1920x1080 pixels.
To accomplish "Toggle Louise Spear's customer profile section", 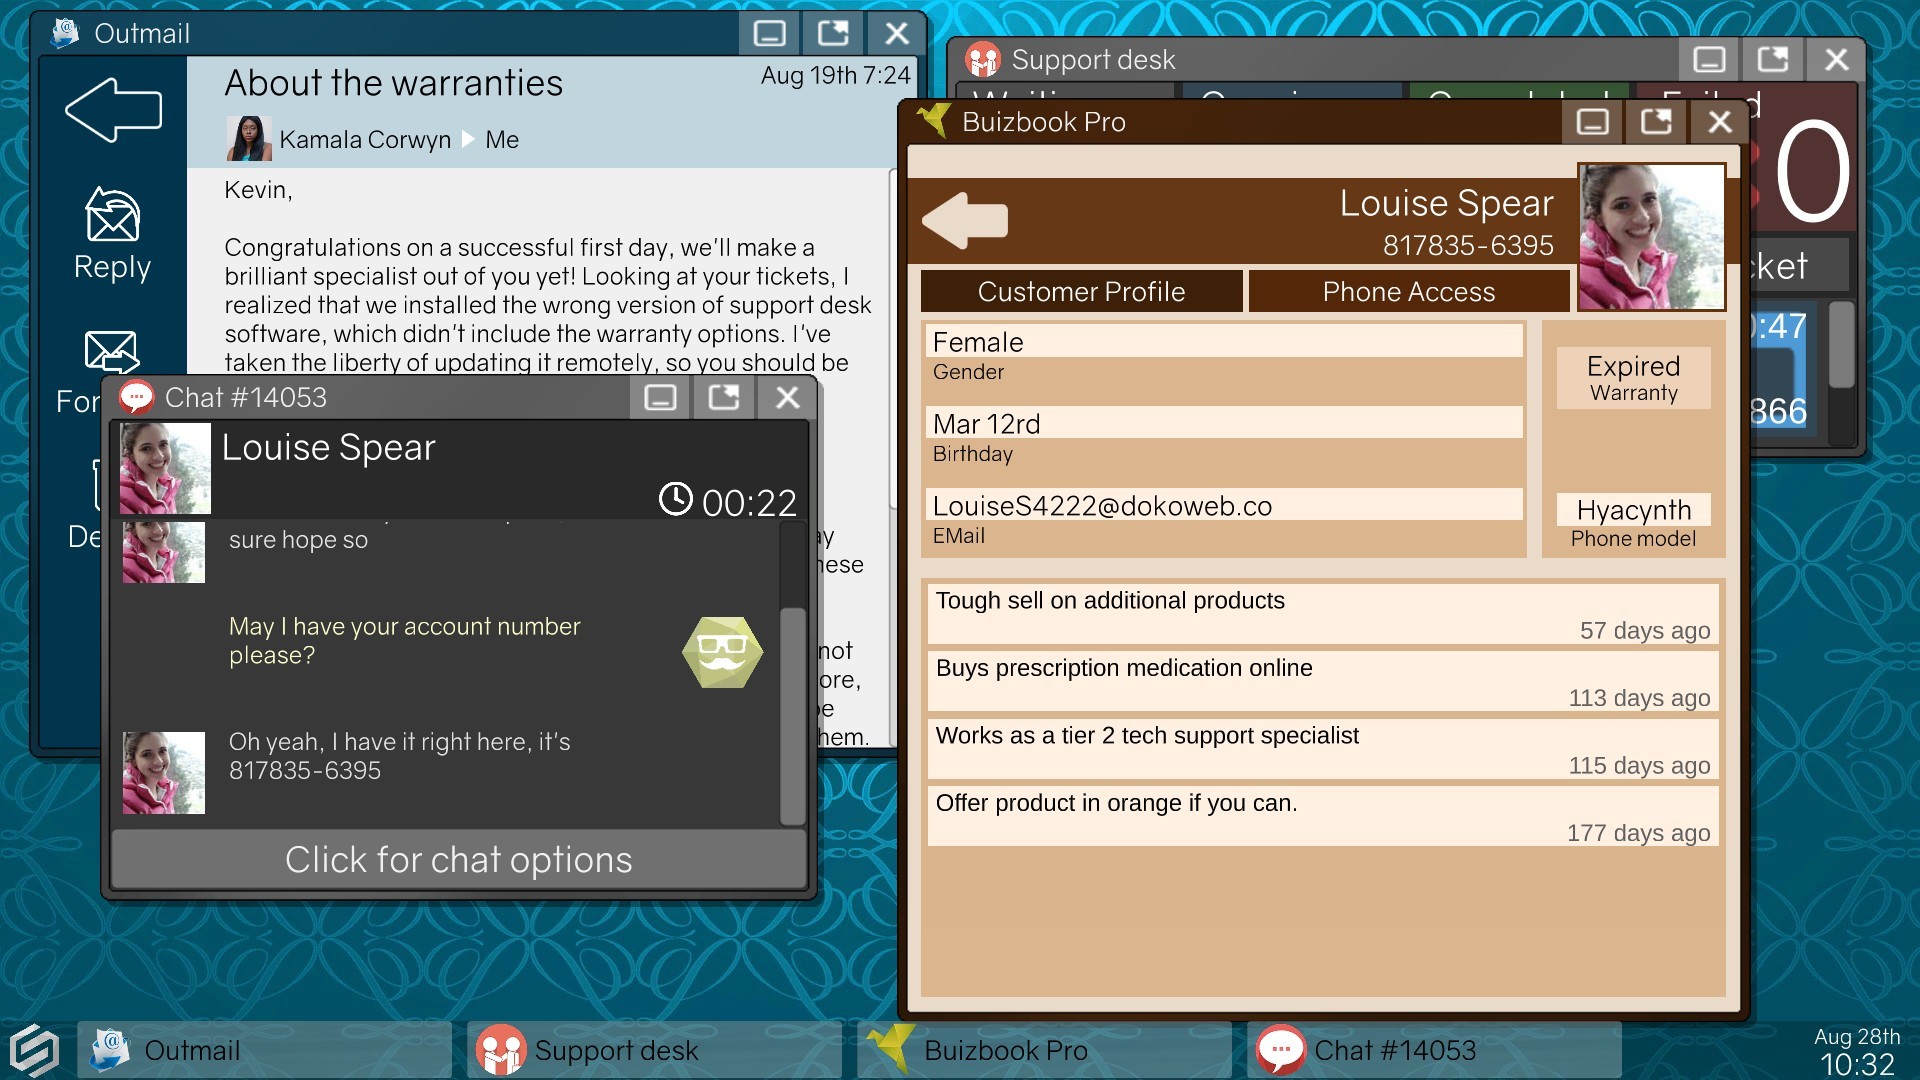I will point(1081,290).
